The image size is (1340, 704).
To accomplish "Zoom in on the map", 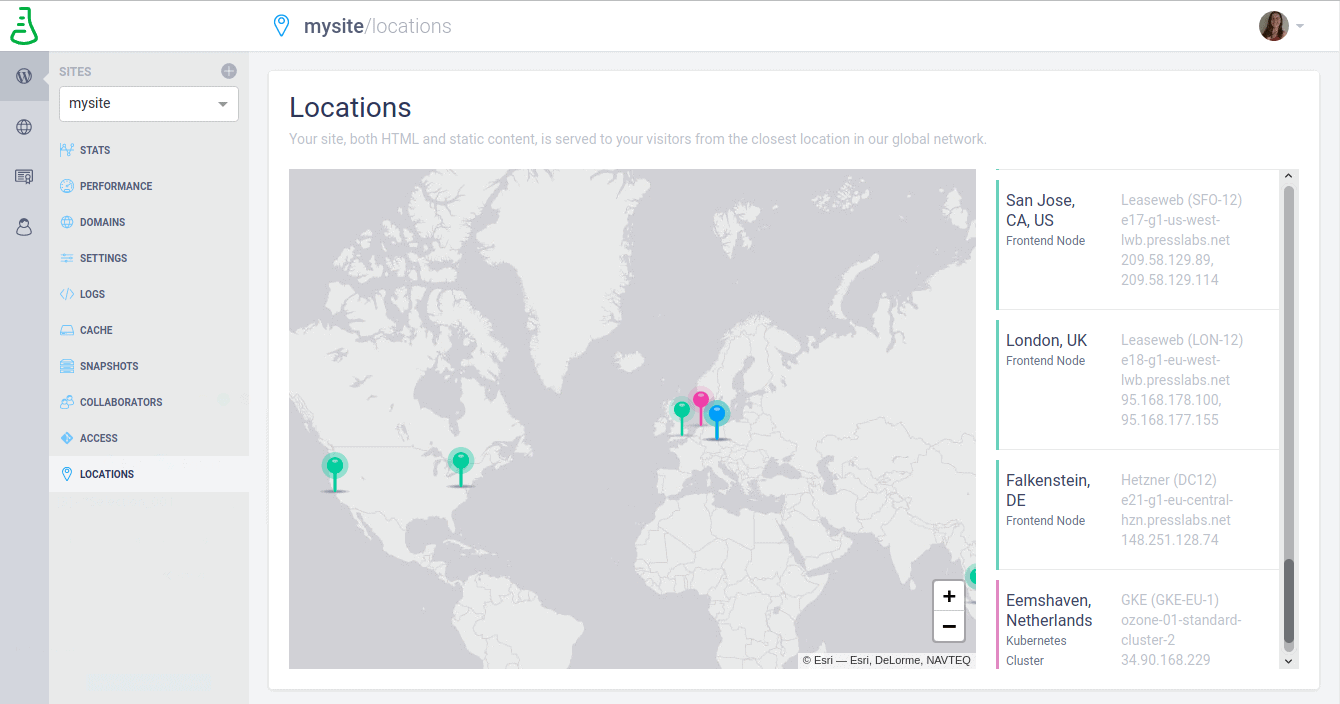I will [949, 596].
